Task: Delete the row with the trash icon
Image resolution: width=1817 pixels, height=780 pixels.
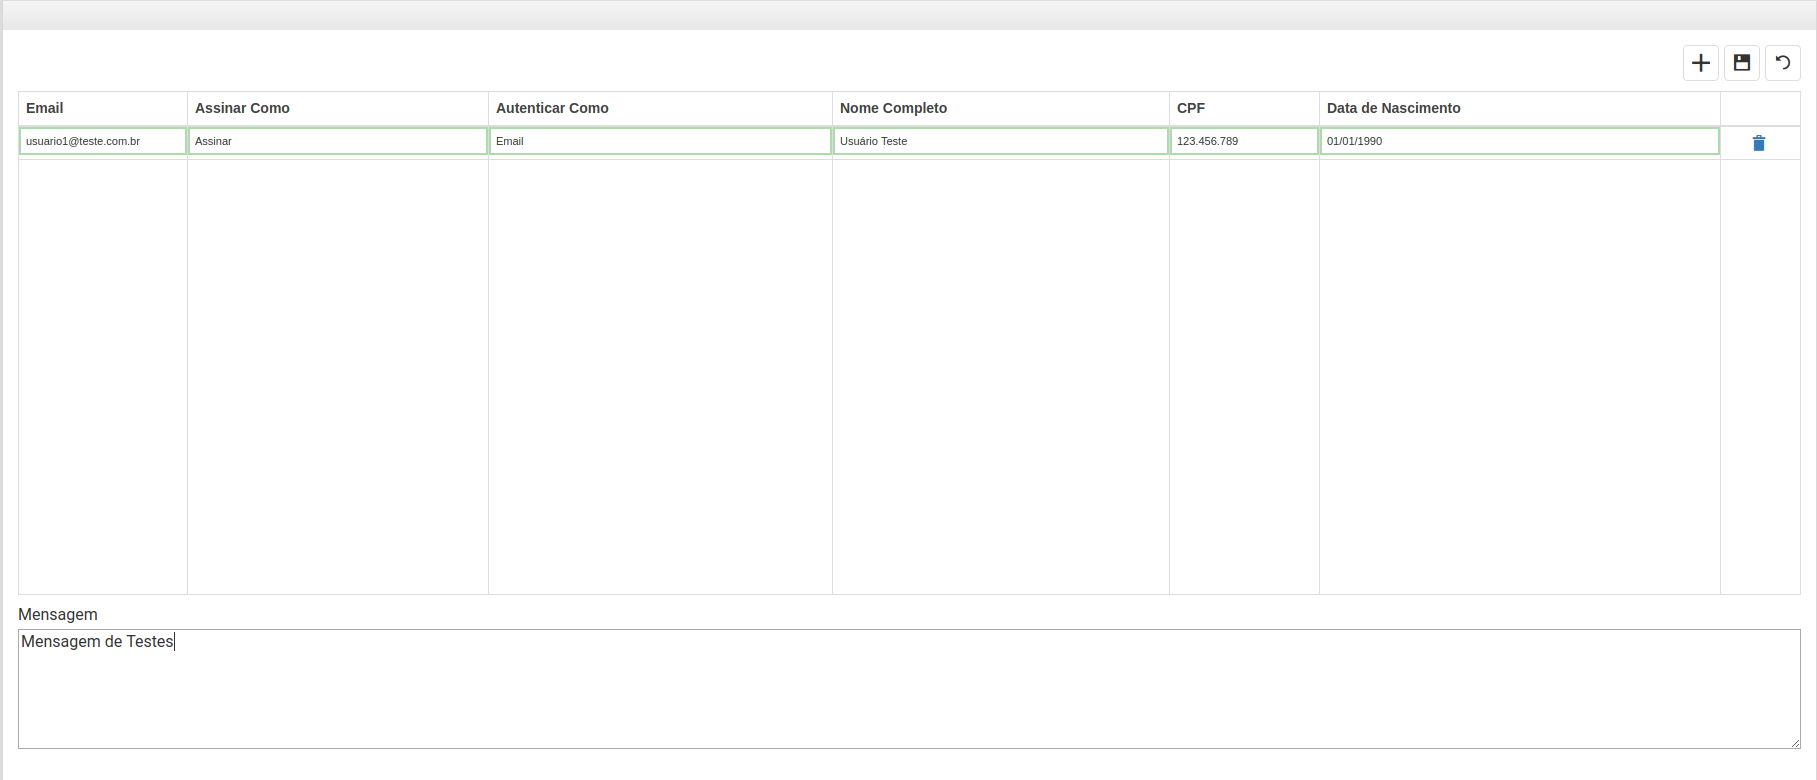Action: point(1758,143)
